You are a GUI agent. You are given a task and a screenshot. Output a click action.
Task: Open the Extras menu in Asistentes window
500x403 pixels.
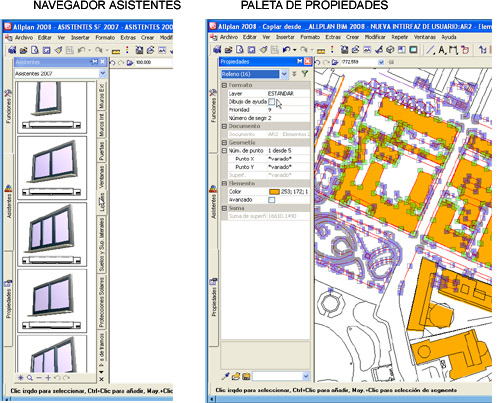[x=128, y=38]
